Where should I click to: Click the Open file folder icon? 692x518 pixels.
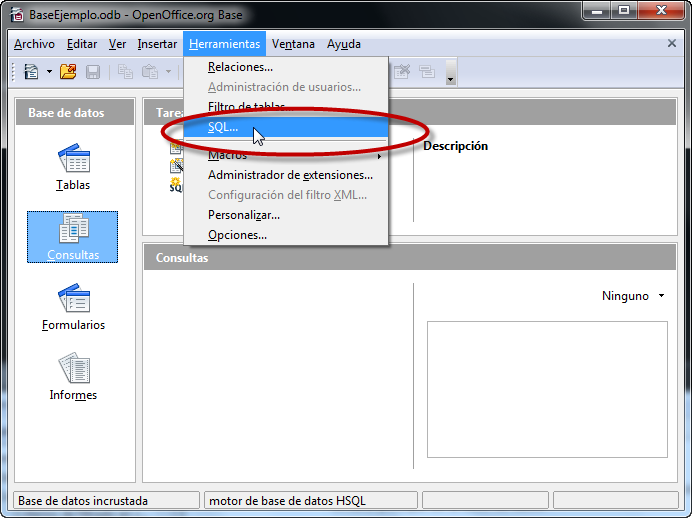coord(68,71)
